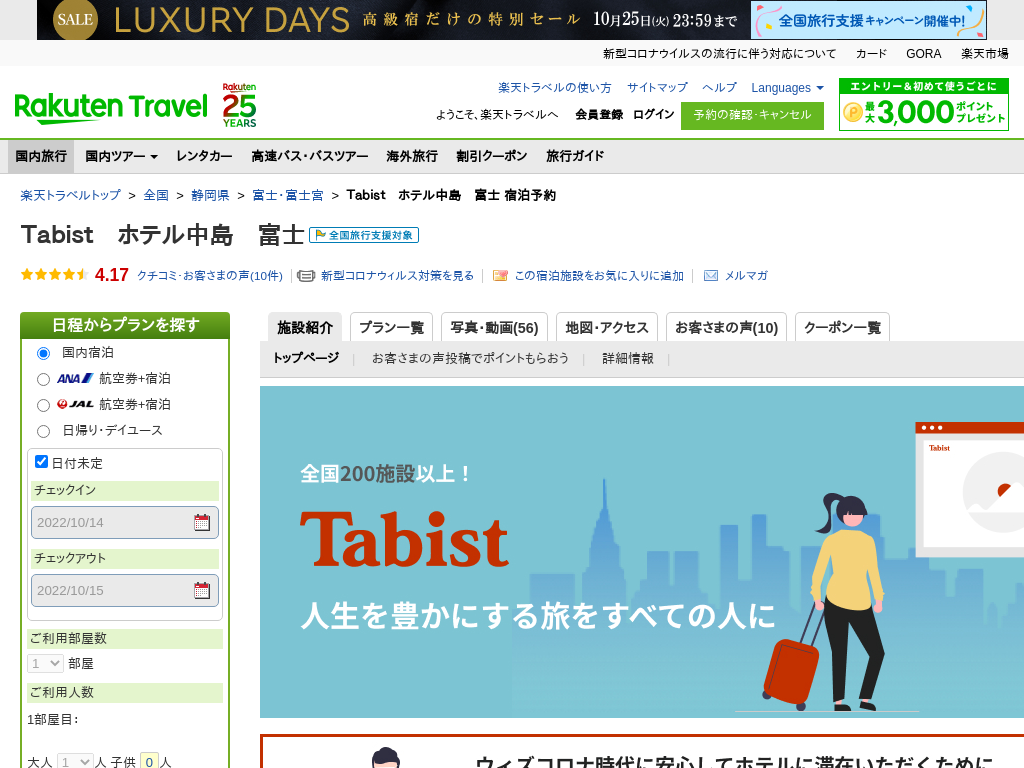
Task: Open the room count dropdown
Action: 45,664
